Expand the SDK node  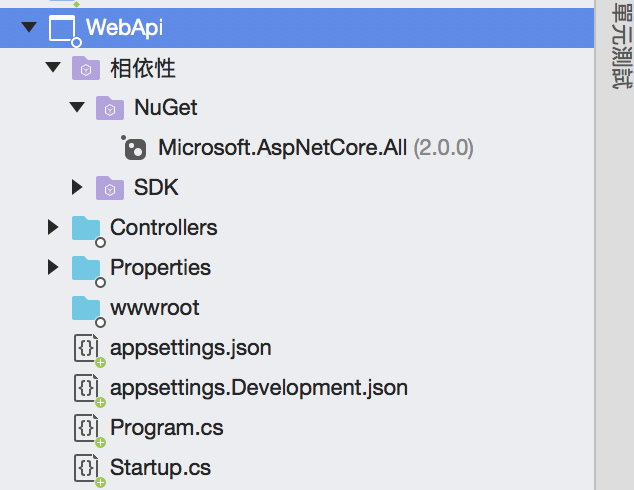[77, 187]
